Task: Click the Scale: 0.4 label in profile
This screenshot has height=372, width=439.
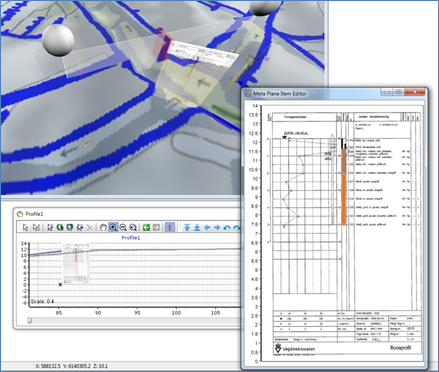Action: click(42, 301)
